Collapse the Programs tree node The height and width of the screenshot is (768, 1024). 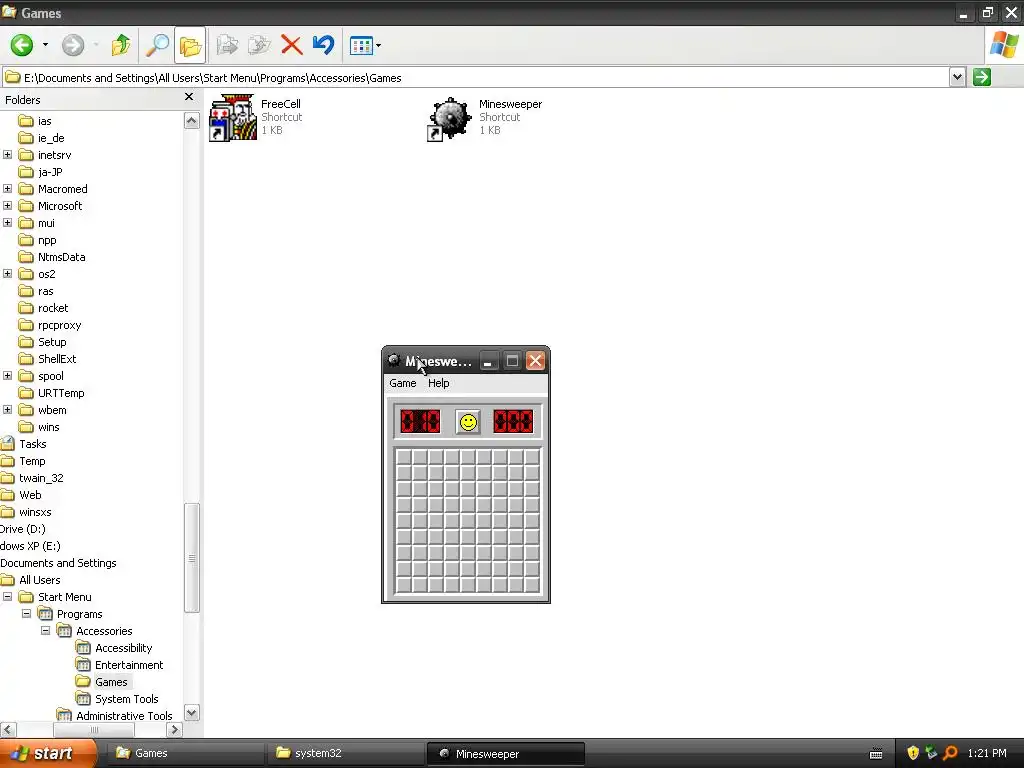(x=26, y=614)
